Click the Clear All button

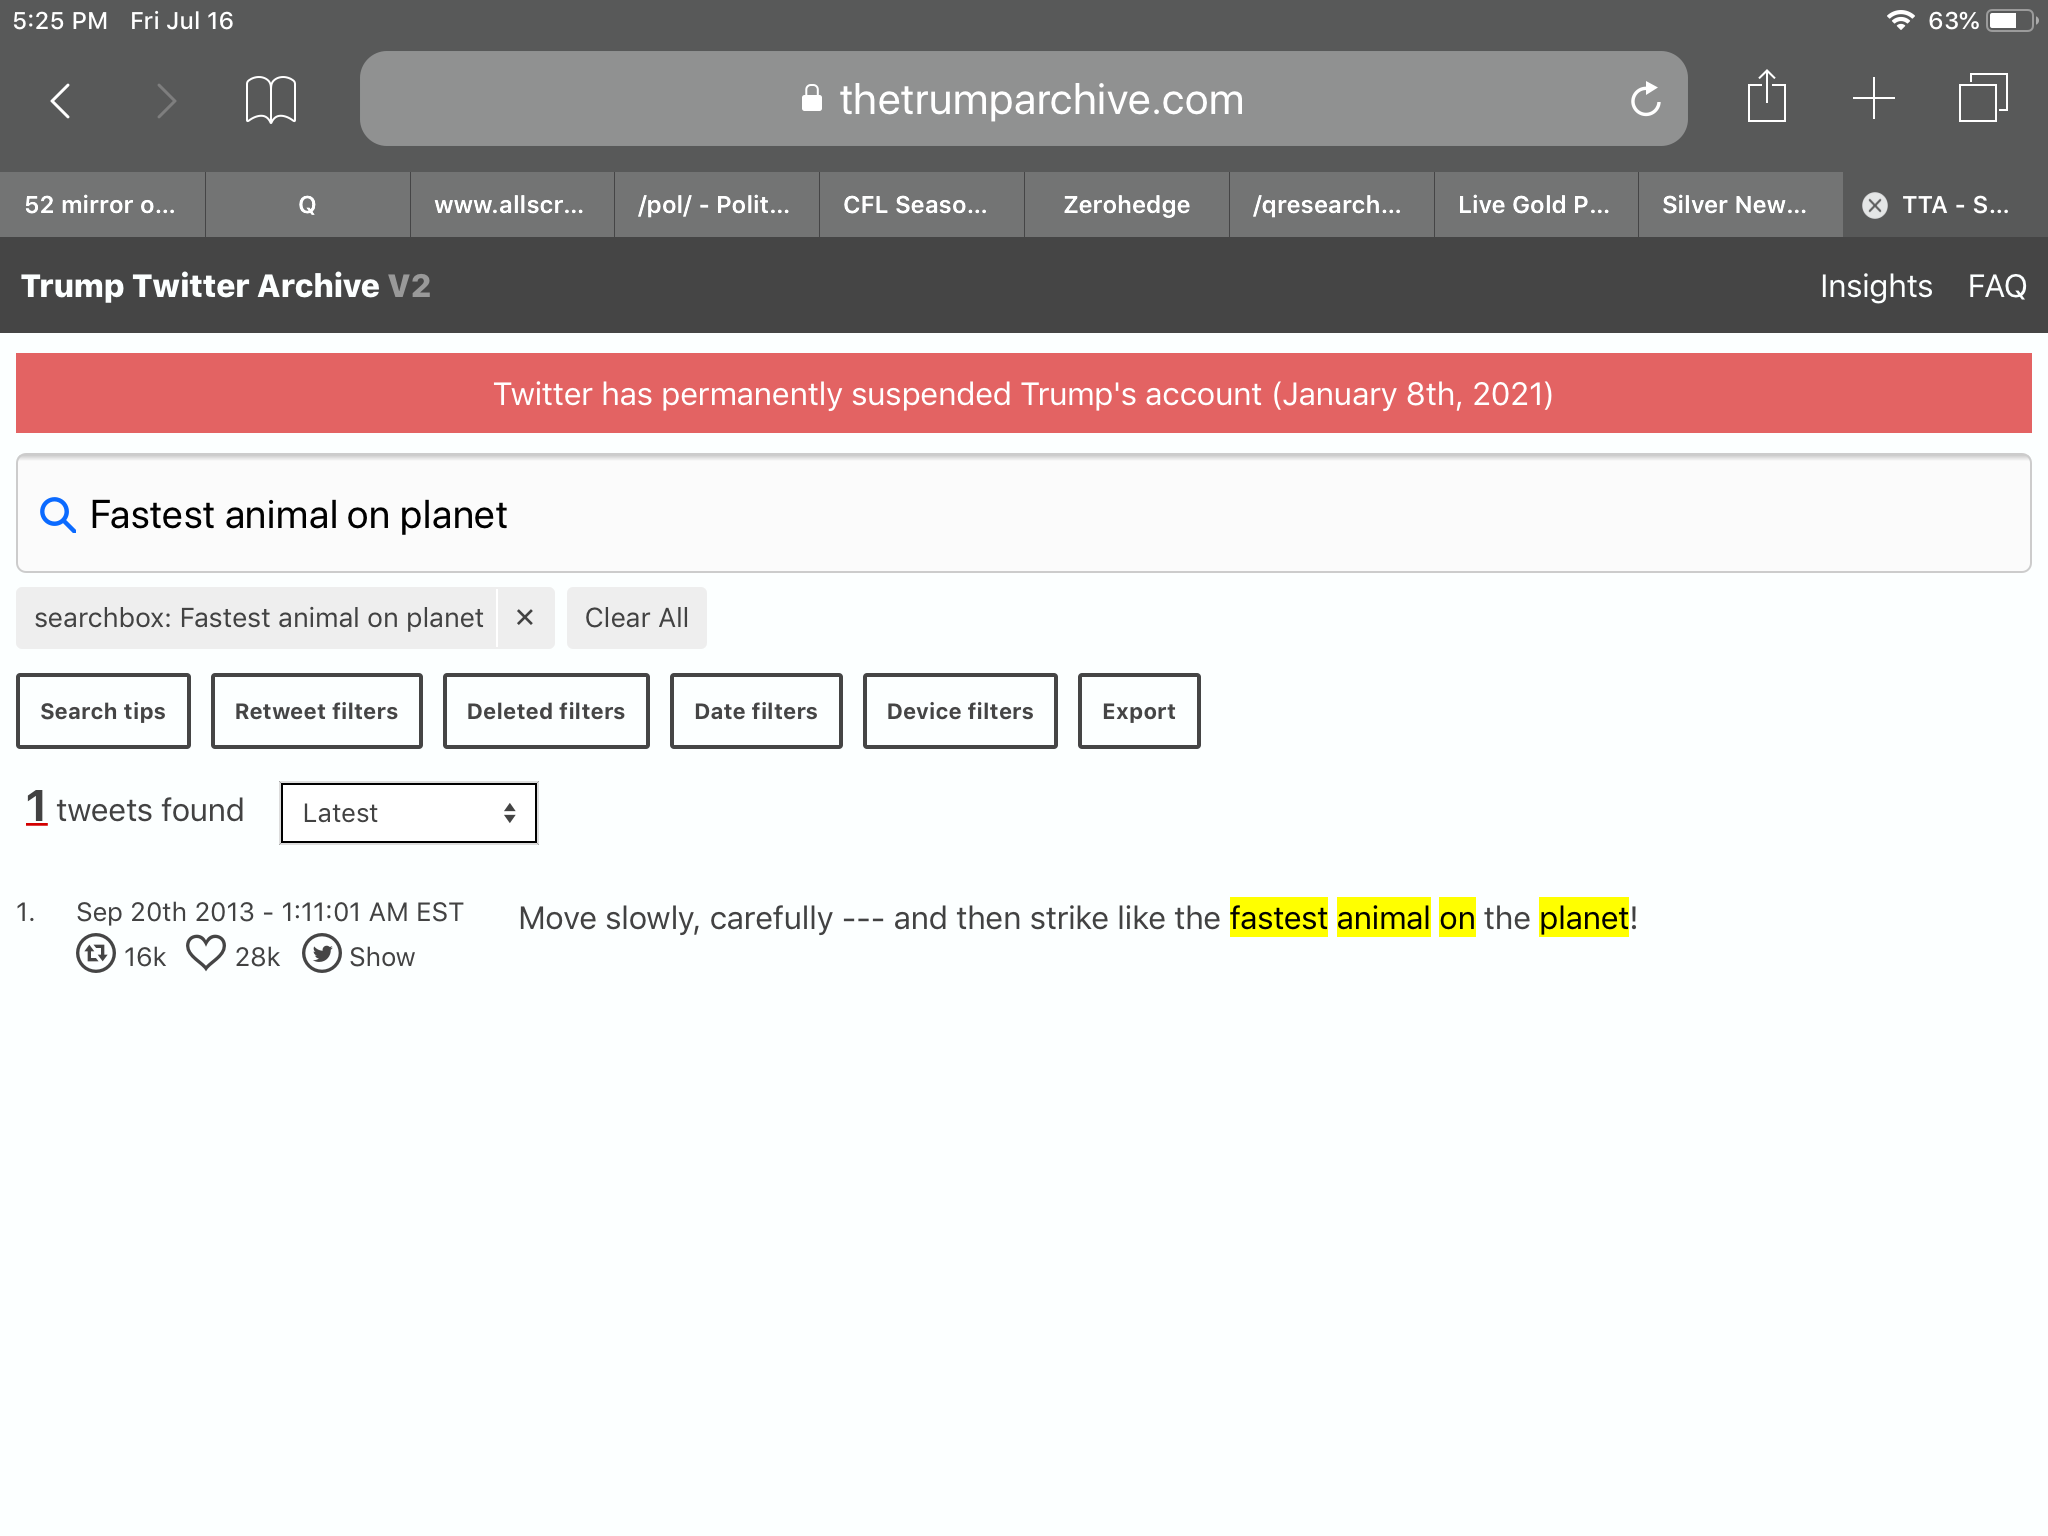click(x=637, y=618)
